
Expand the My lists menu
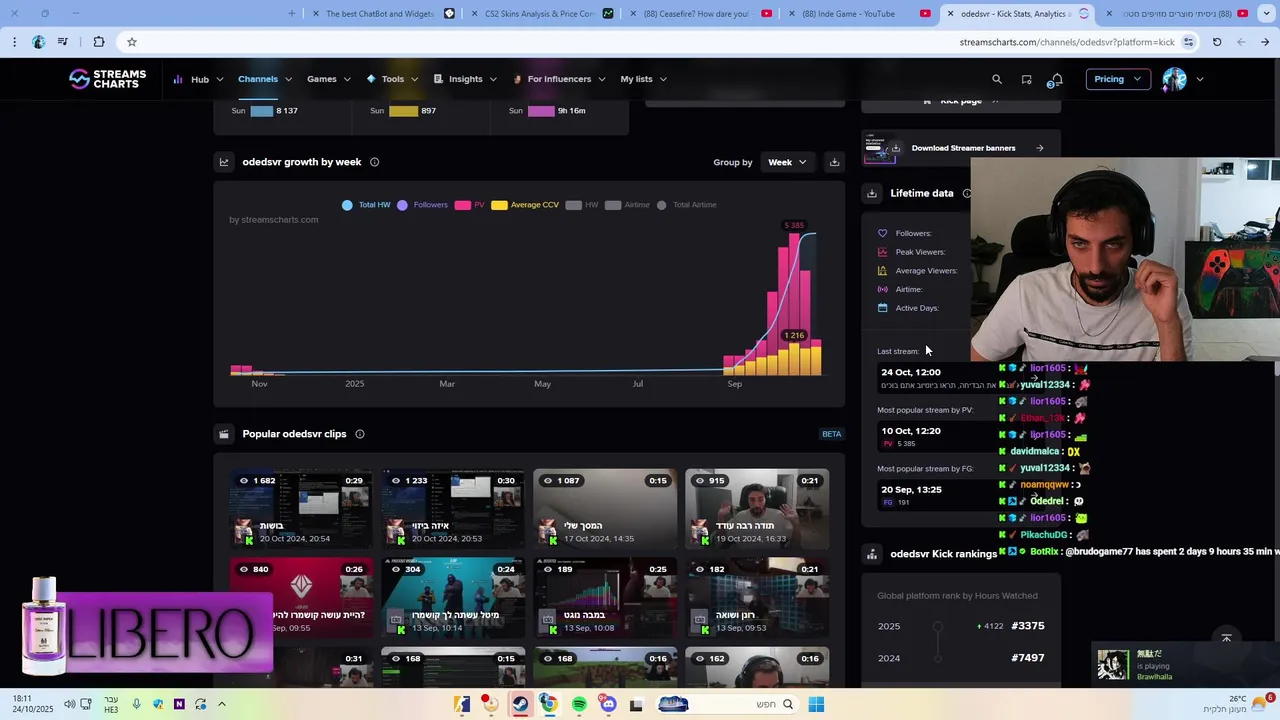tap(643, 79)
